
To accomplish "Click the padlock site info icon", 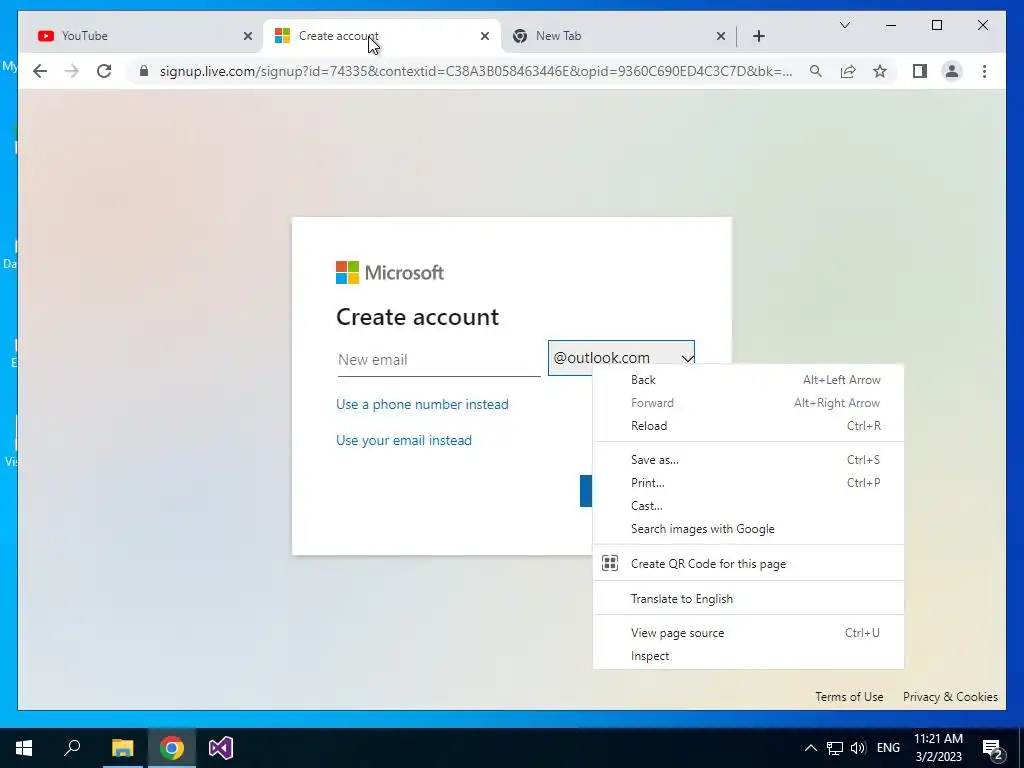I will [144, 71].
